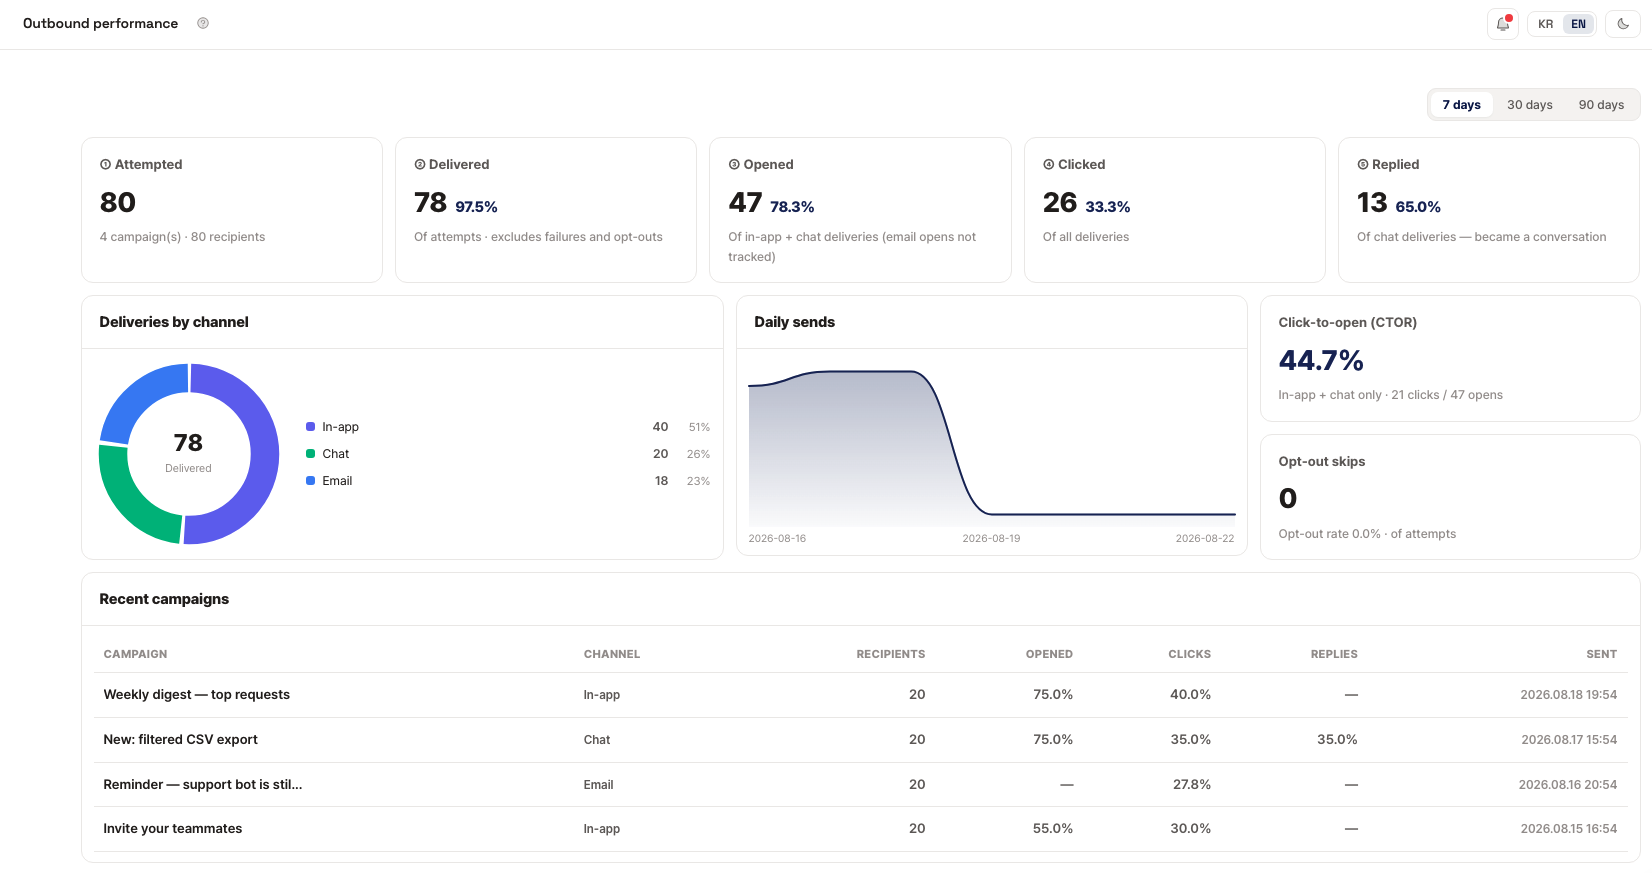Image resolution: width=1652 pixels, height=873 pixels.
Task: Click the REPLIES column header
Action: click(x=1334, y=654)
